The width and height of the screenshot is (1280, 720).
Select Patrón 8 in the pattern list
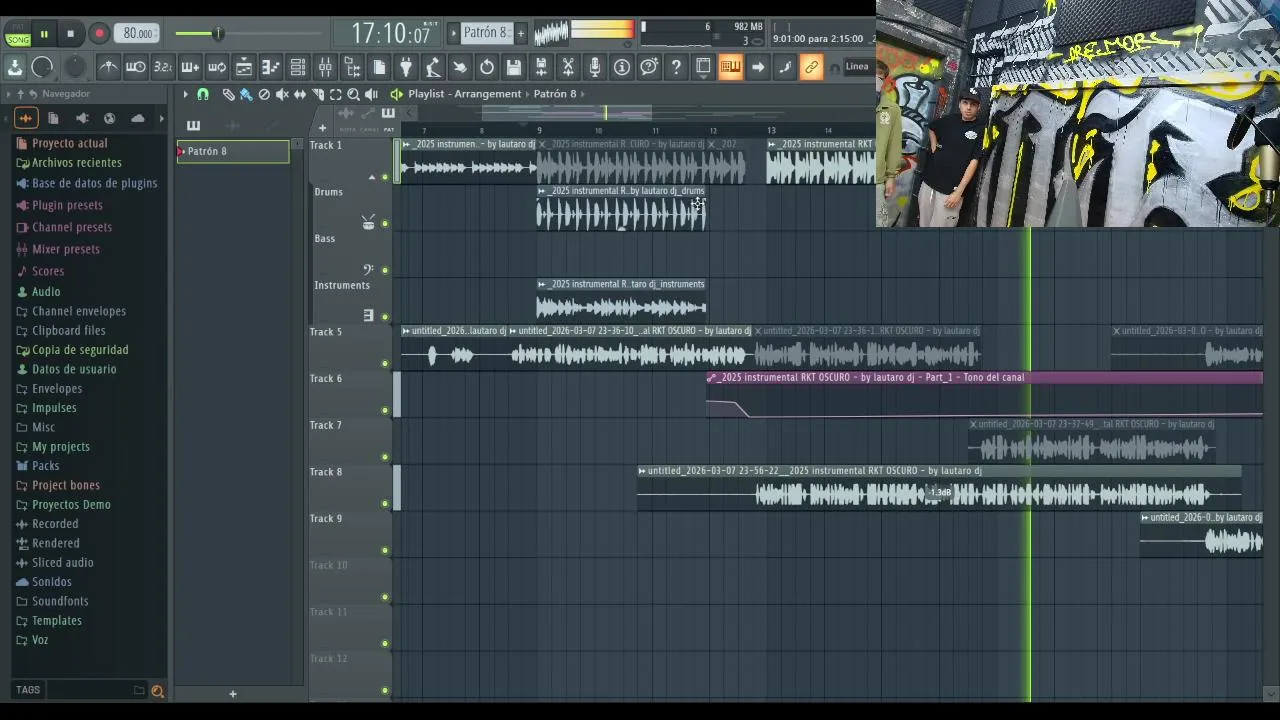pos(233,151)
